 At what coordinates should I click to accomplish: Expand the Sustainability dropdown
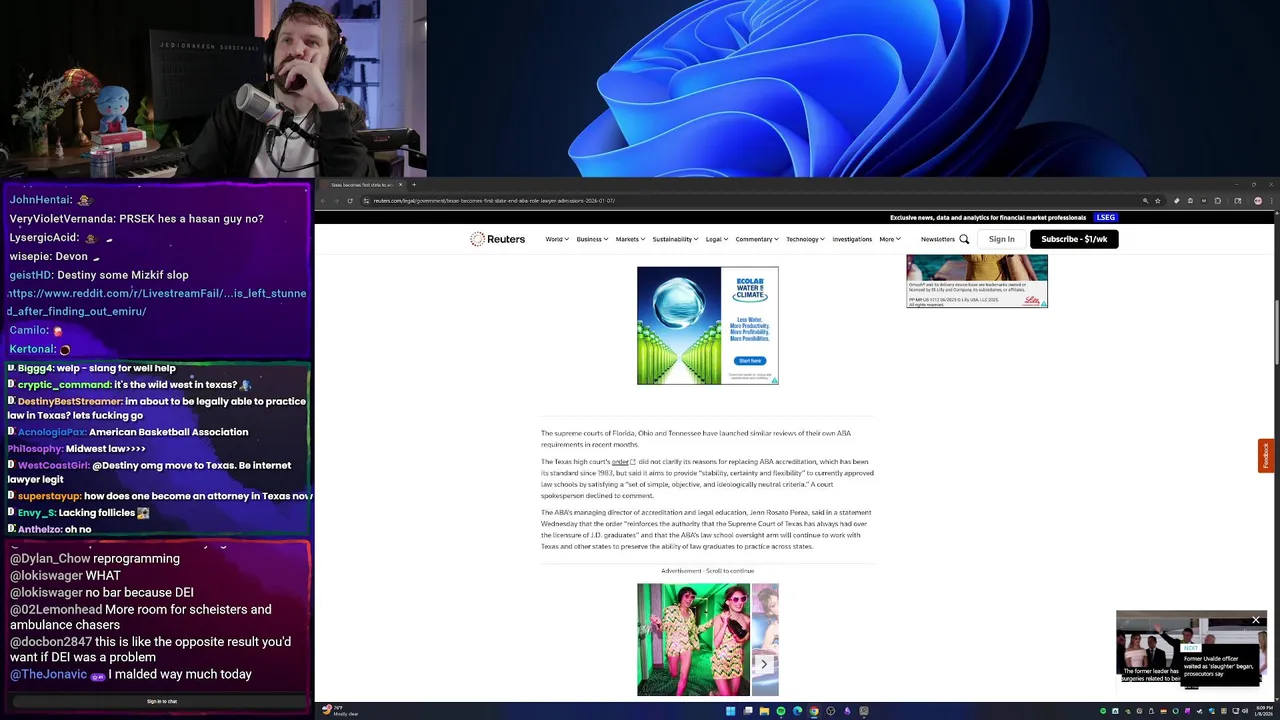(675, 239)
